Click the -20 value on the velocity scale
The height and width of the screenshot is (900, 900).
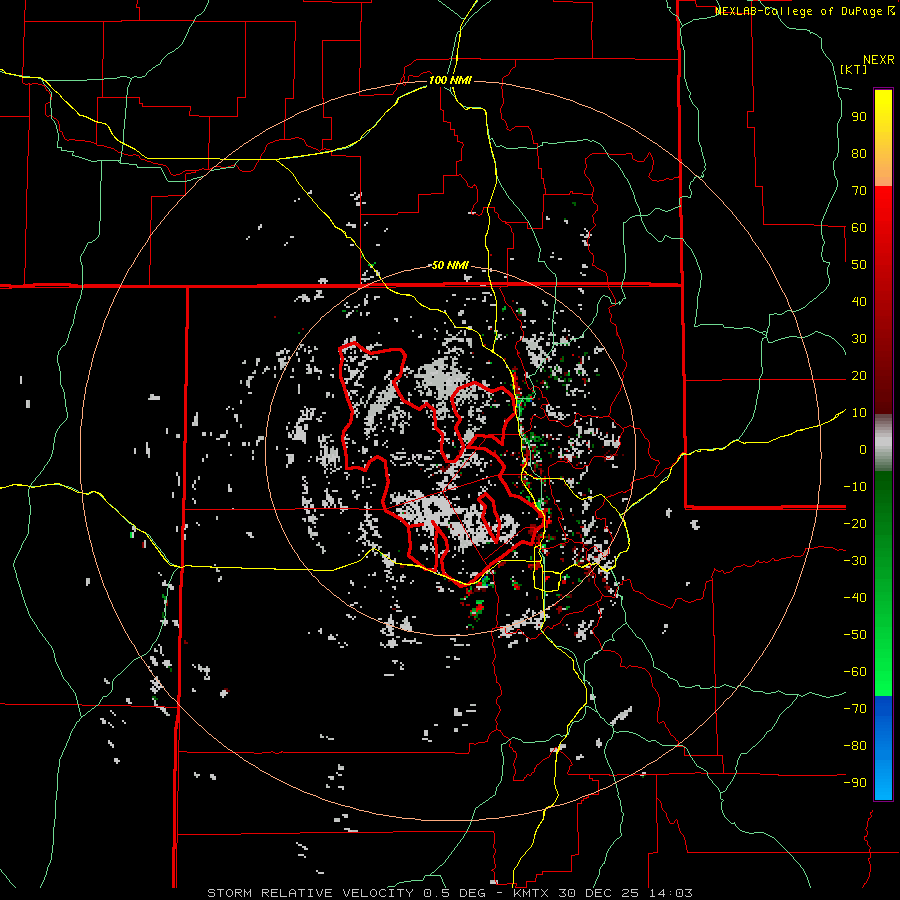[x=855, y=524]
